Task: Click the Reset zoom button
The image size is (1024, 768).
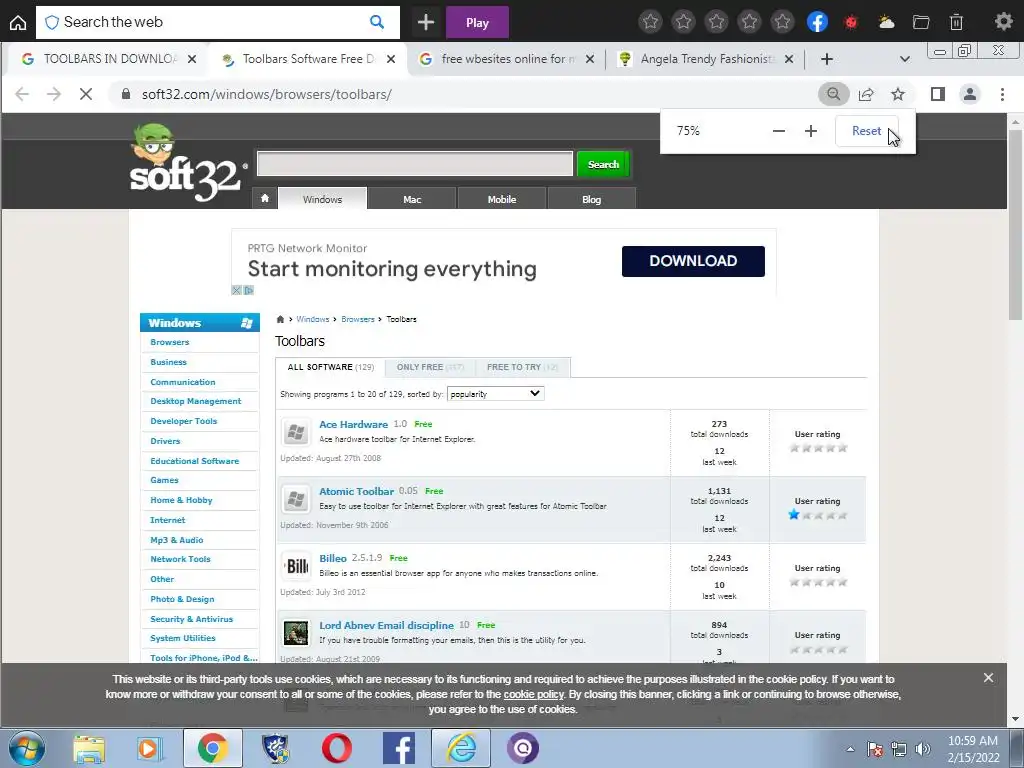Action: tap(866, 131)
